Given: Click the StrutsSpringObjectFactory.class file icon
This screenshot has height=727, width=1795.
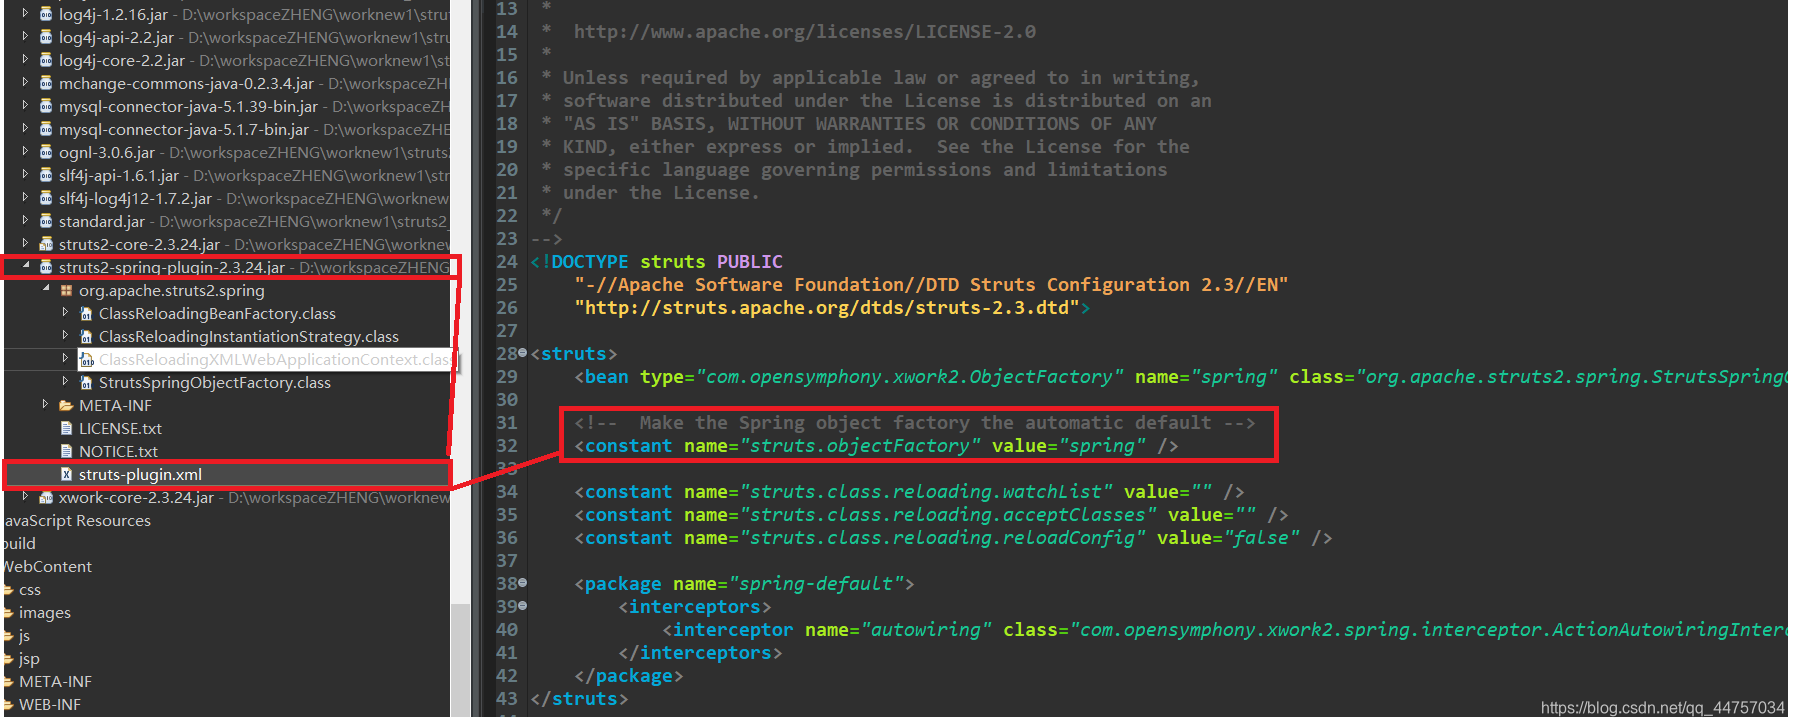Looking at the screenshot, I should 86,383.
